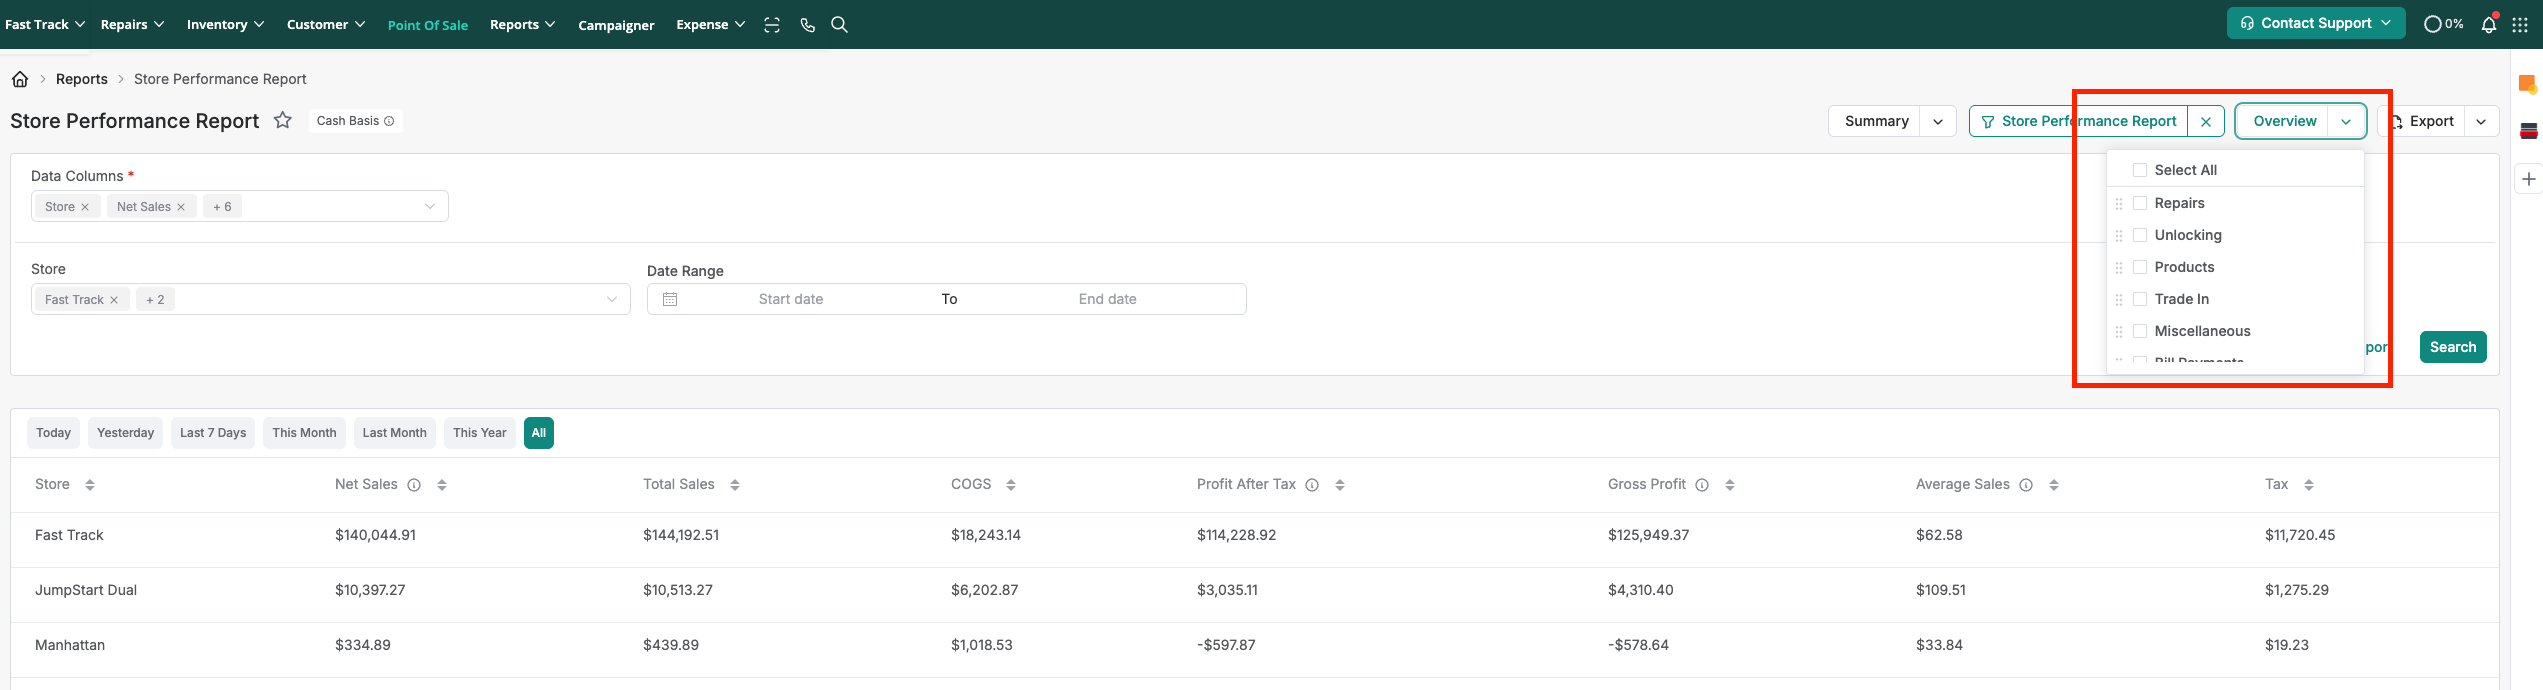
Task: Click the phone call icon
Action: [807, 24]
